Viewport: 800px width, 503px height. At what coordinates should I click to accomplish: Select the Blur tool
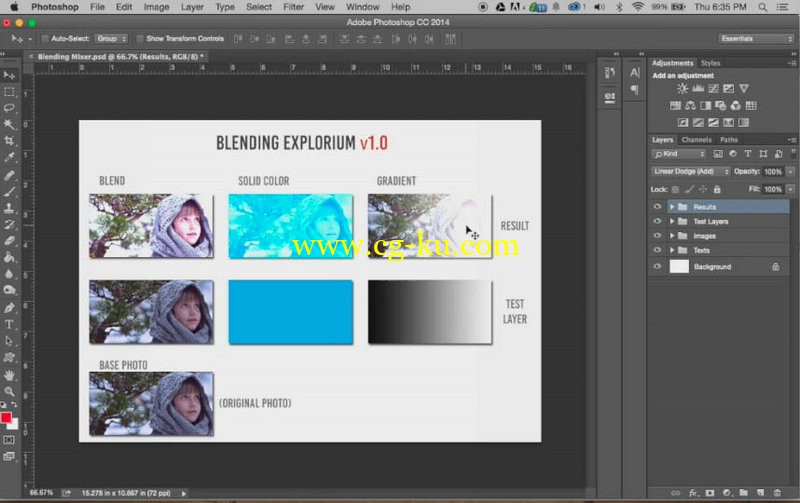[9, 274]
